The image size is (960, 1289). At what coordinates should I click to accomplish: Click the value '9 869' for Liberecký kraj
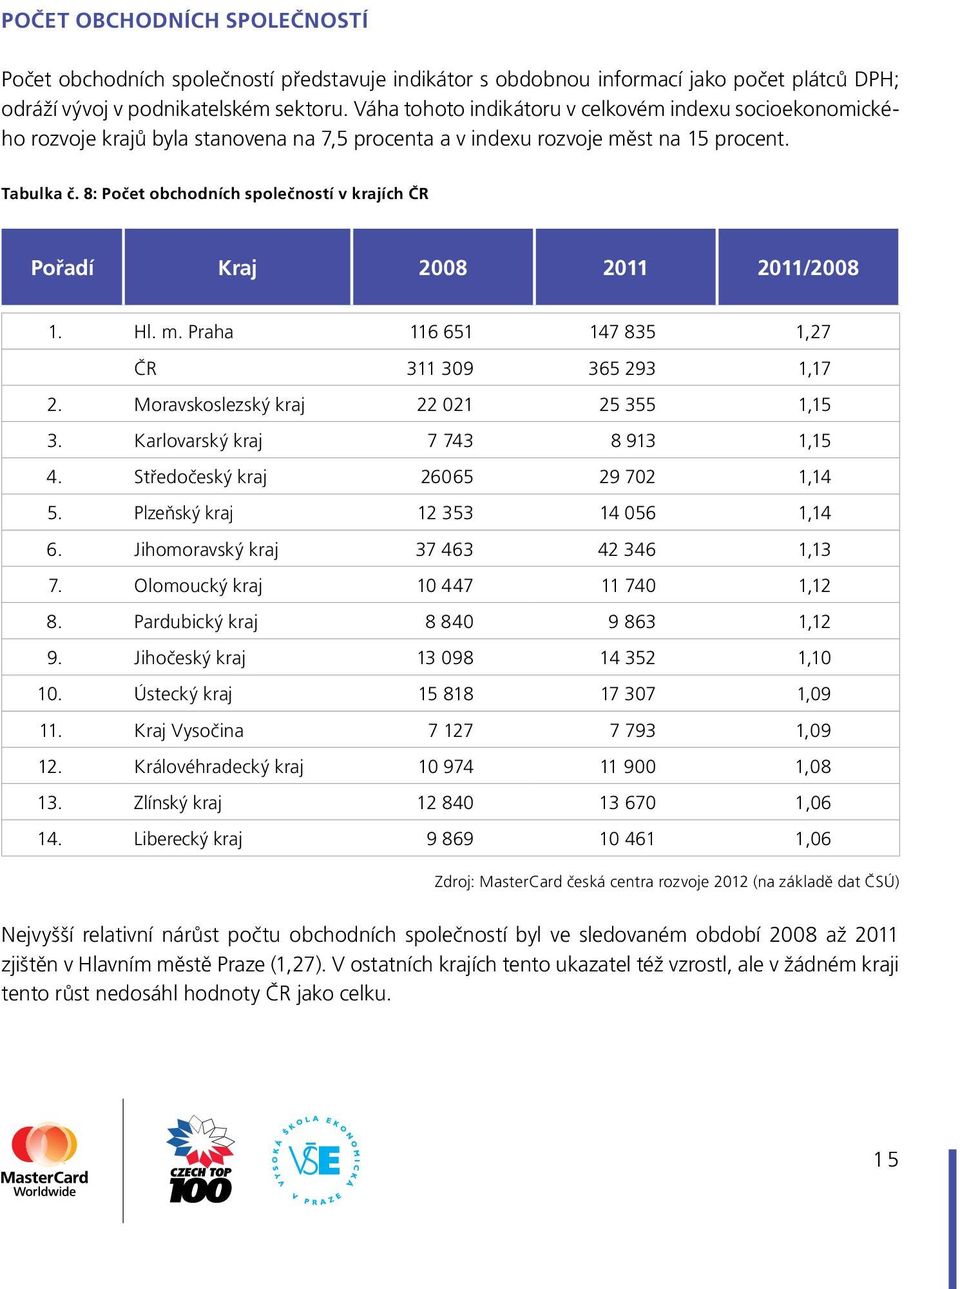450,839
